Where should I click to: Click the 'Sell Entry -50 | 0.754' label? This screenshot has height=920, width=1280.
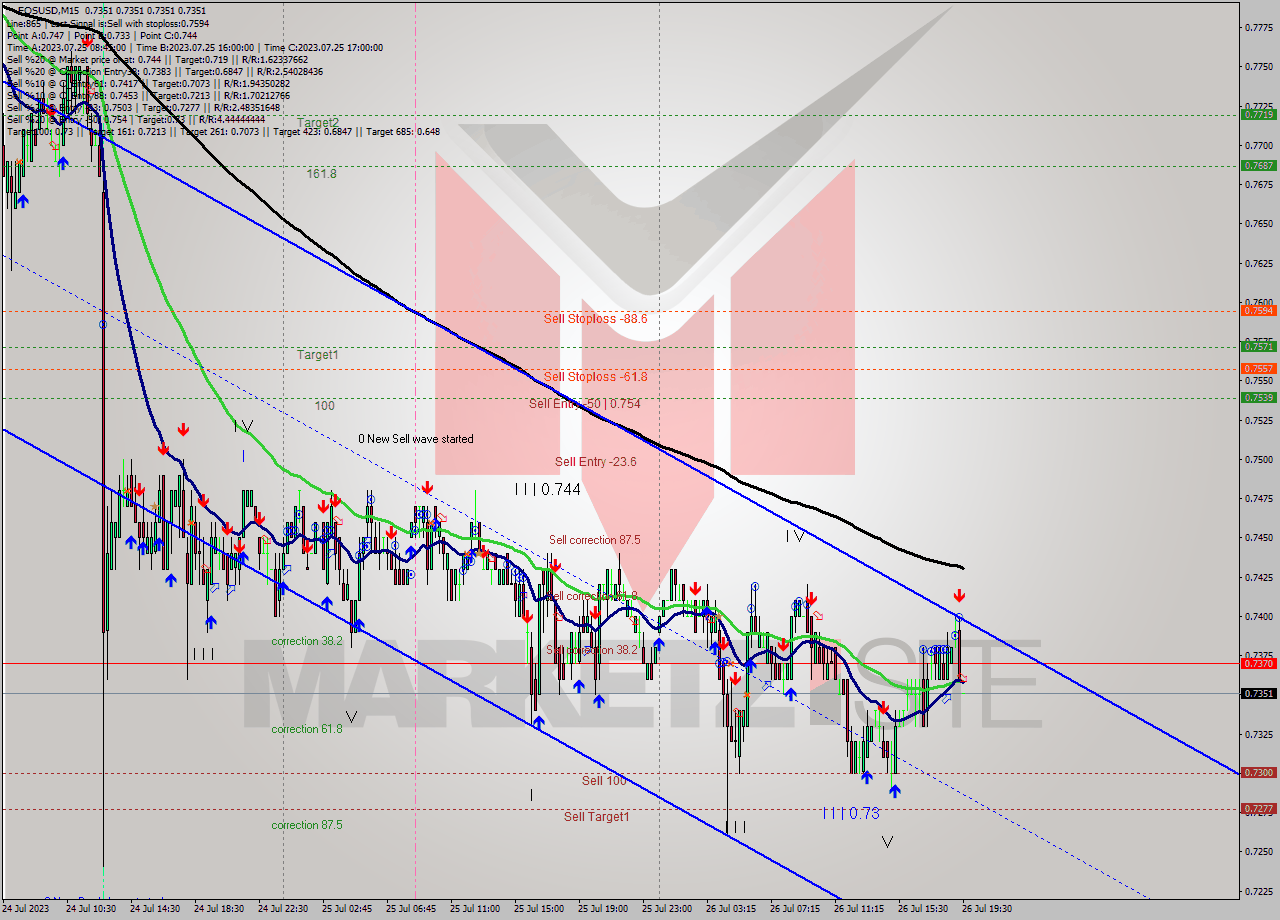tap(585, 404)
